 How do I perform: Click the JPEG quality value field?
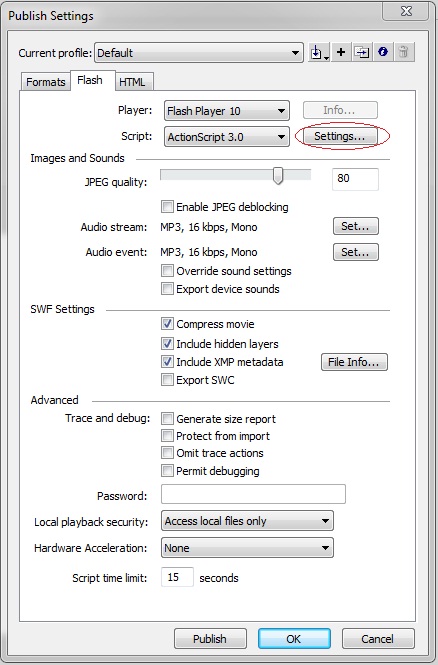pyautogui.click(x=355, y=179)
